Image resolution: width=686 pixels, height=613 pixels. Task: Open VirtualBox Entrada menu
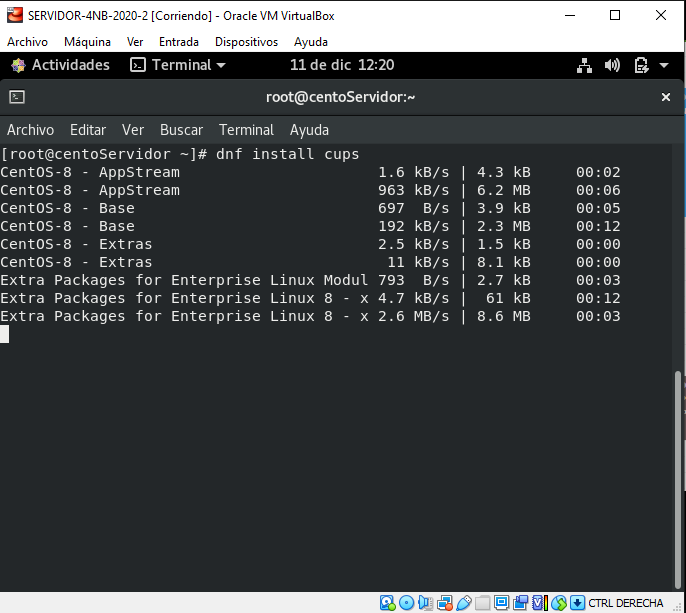point(178,42)
